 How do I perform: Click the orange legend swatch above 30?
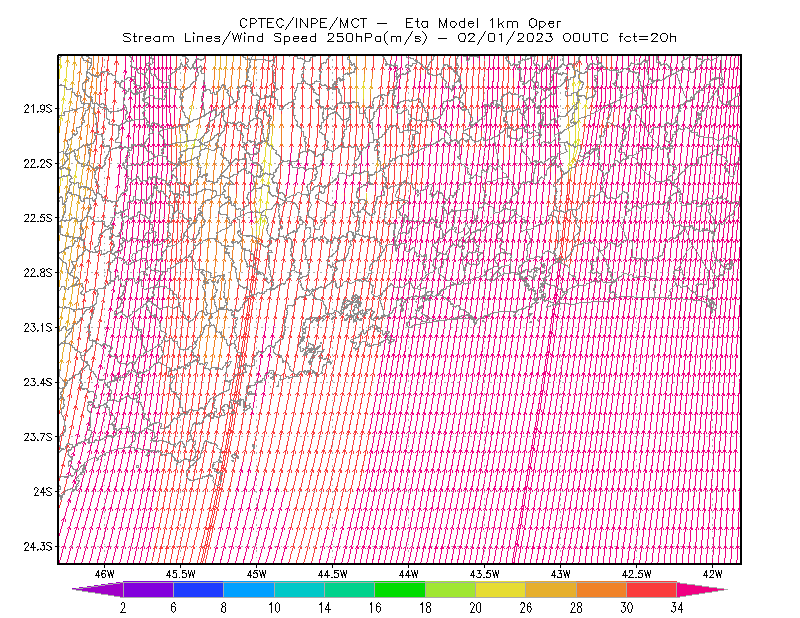pyautogui.click(x=602, y=589)
